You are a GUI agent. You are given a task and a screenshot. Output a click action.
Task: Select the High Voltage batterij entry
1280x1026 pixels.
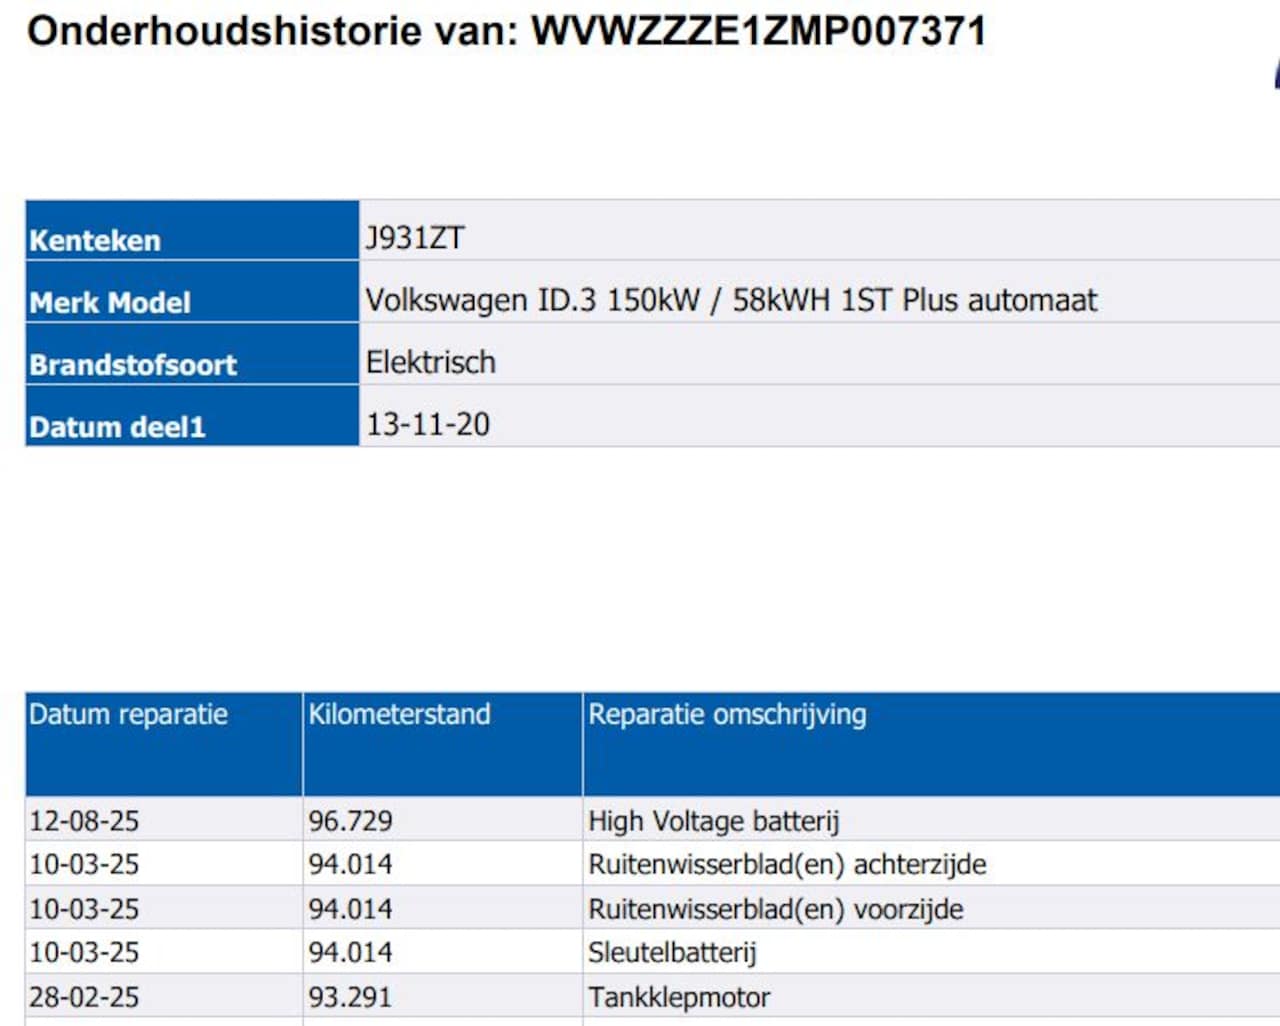713,821
